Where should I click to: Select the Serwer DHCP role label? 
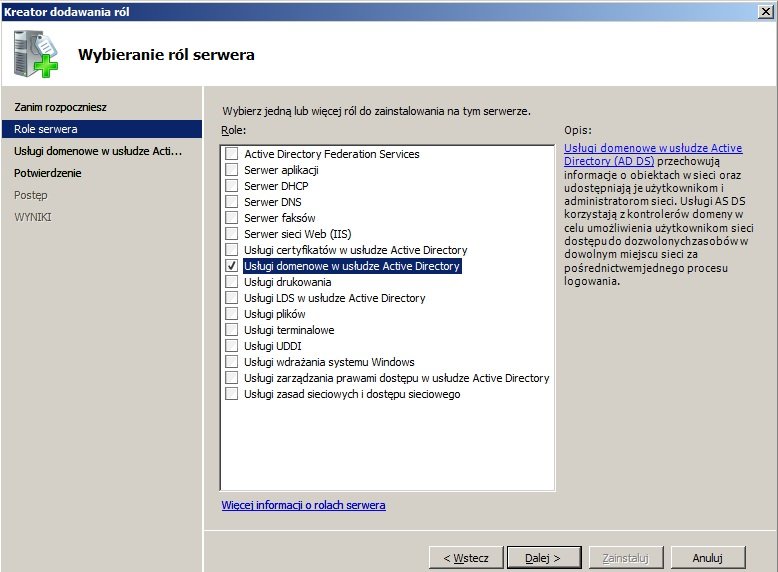[276, 186]
